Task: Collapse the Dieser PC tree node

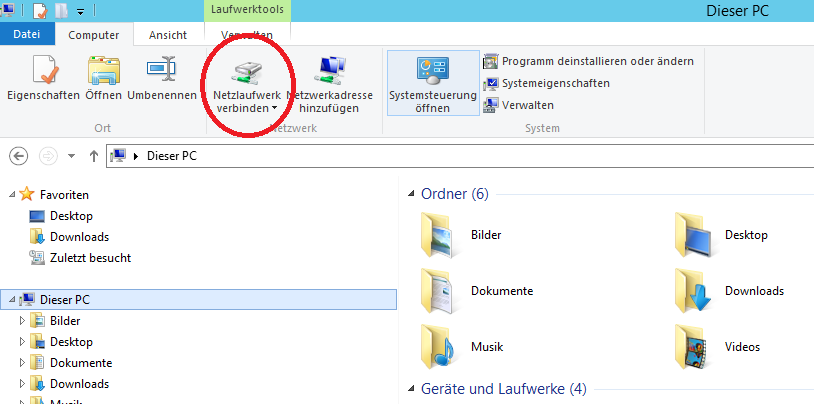Action: click(9, 299)
